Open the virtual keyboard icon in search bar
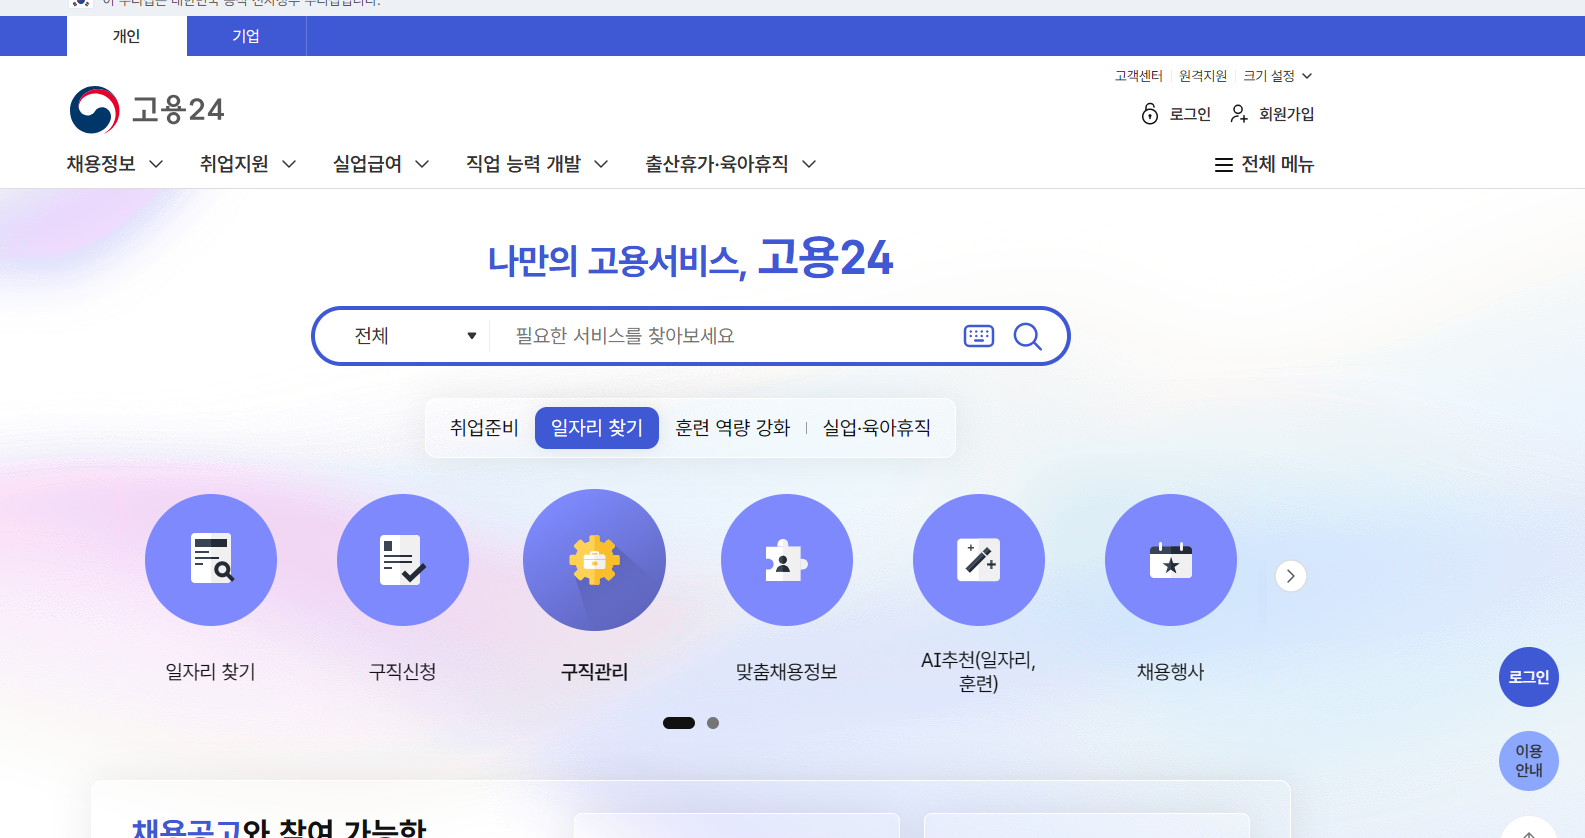The height and width of the screenshot is (838, 1585). point(979,336)
